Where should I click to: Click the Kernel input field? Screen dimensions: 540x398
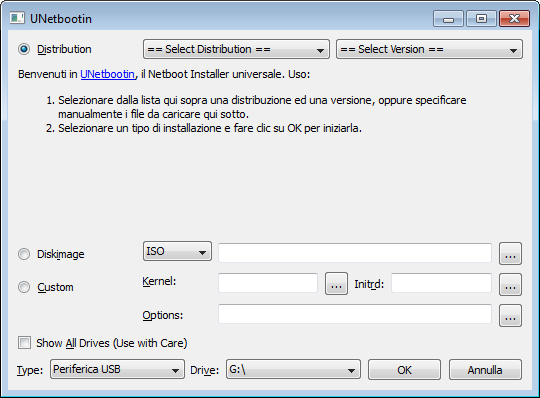[268, 283]
